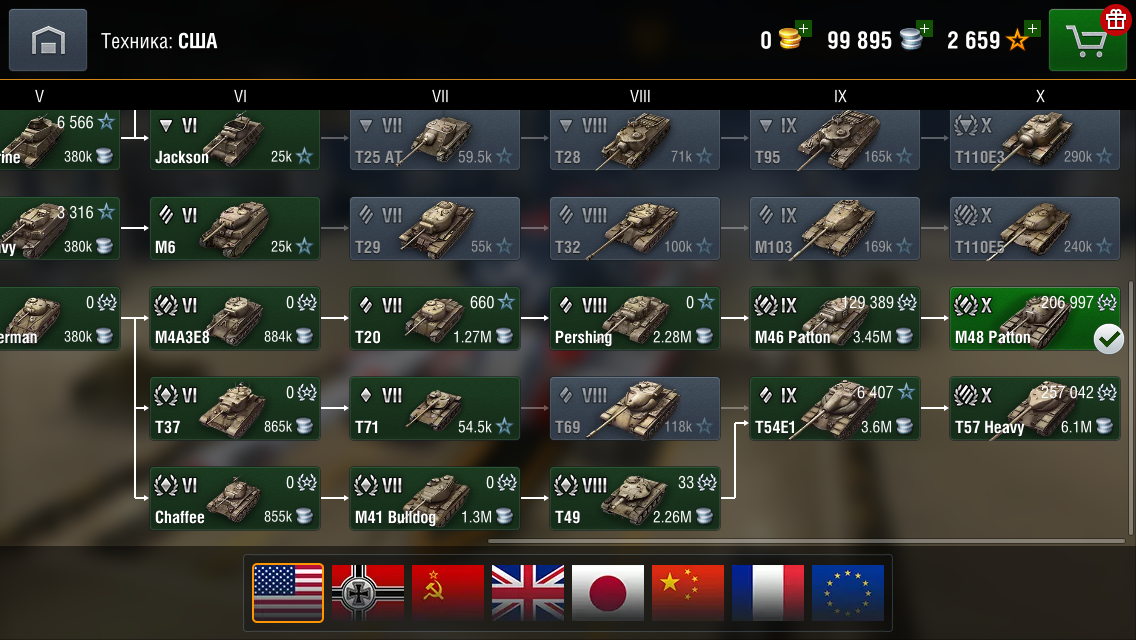Toggle the M48 Patton selected checkmark
Screen dimensions: 1136x640
coord(1108,338)
